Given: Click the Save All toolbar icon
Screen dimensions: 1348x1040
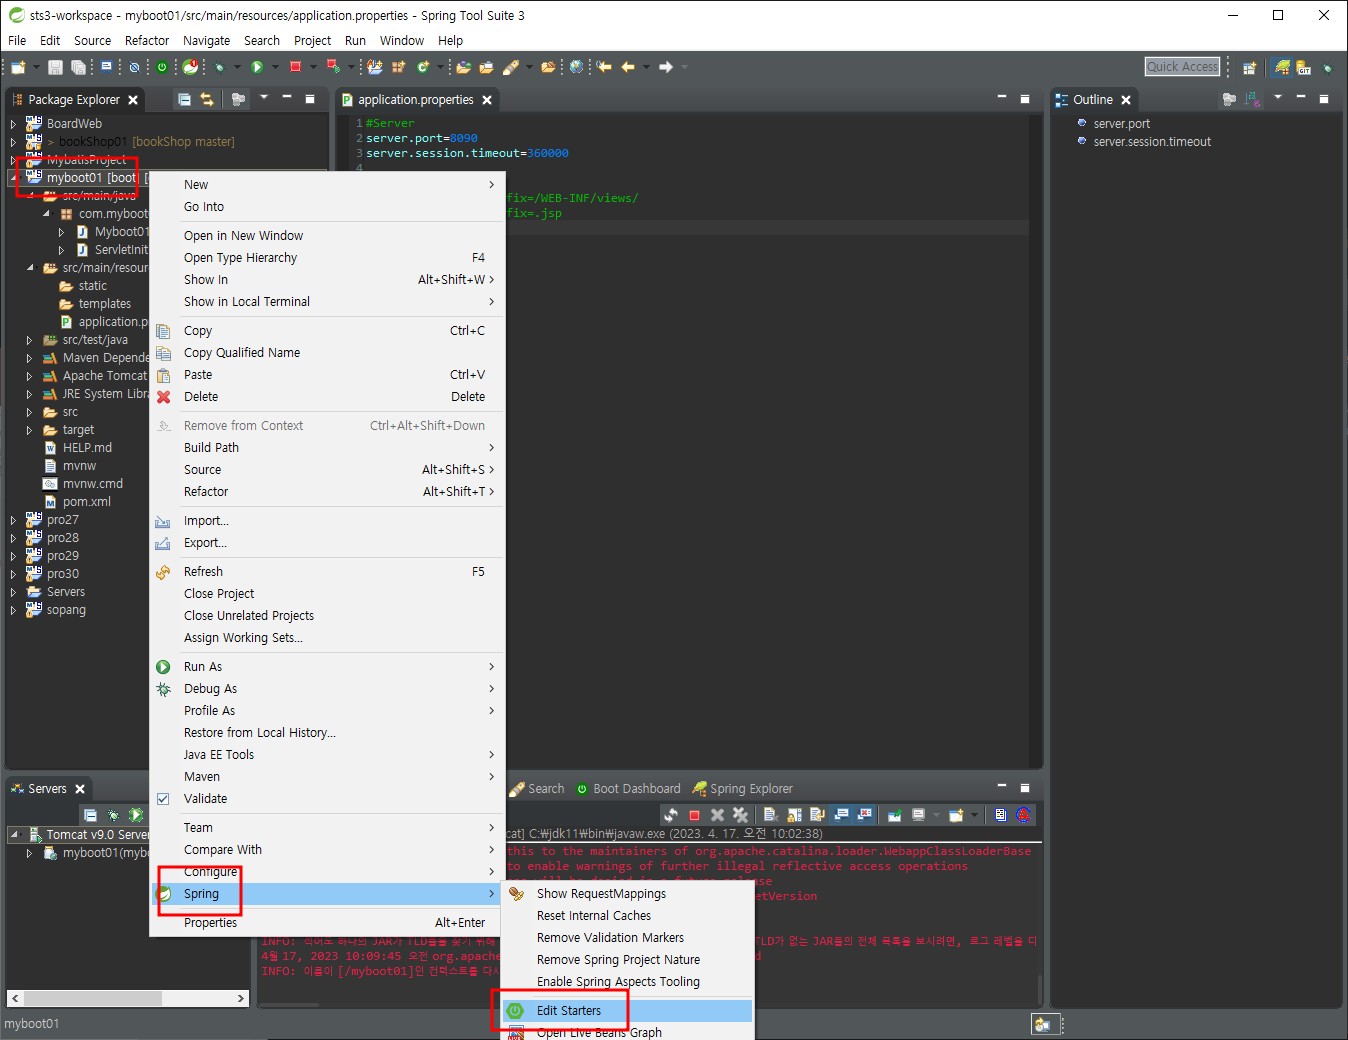Looking at the screenshot, I should pos(78,67).
